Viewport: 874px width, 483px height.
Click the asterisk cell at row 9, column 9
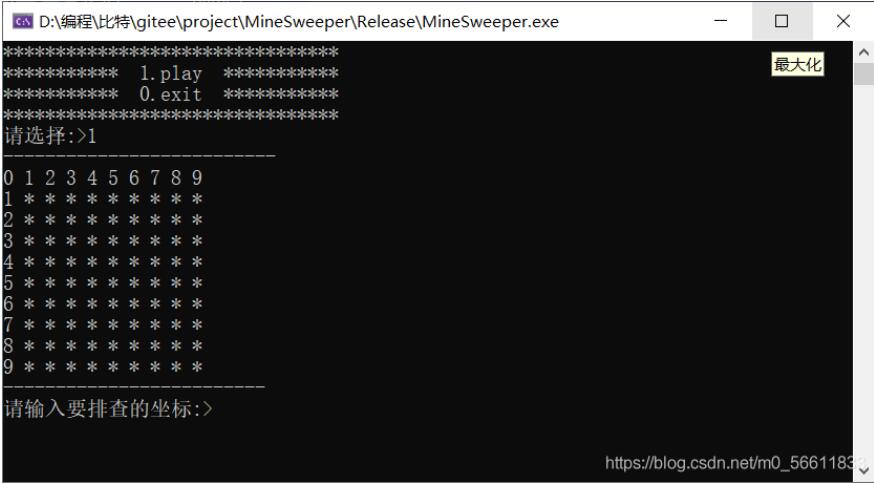197,367
